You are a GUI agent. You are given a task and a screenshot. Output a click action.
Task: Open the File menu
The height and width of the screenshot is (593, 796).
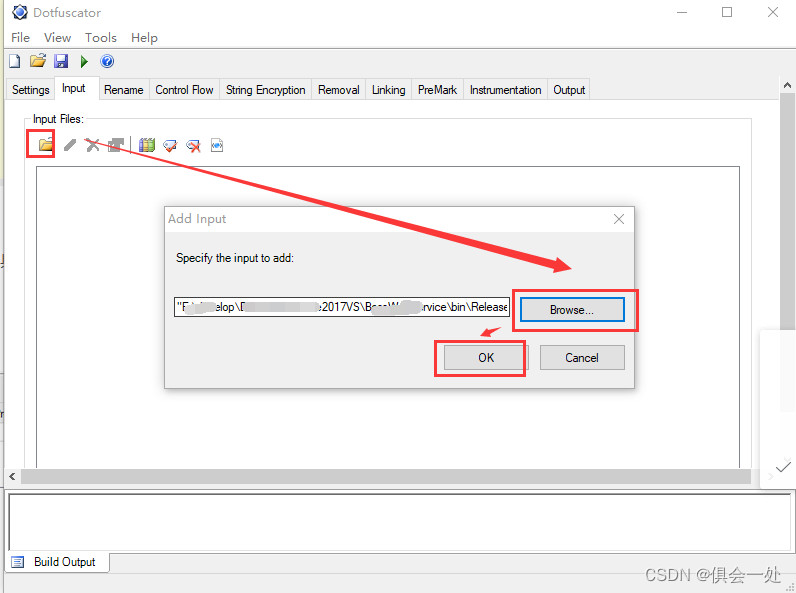(20, 38)
